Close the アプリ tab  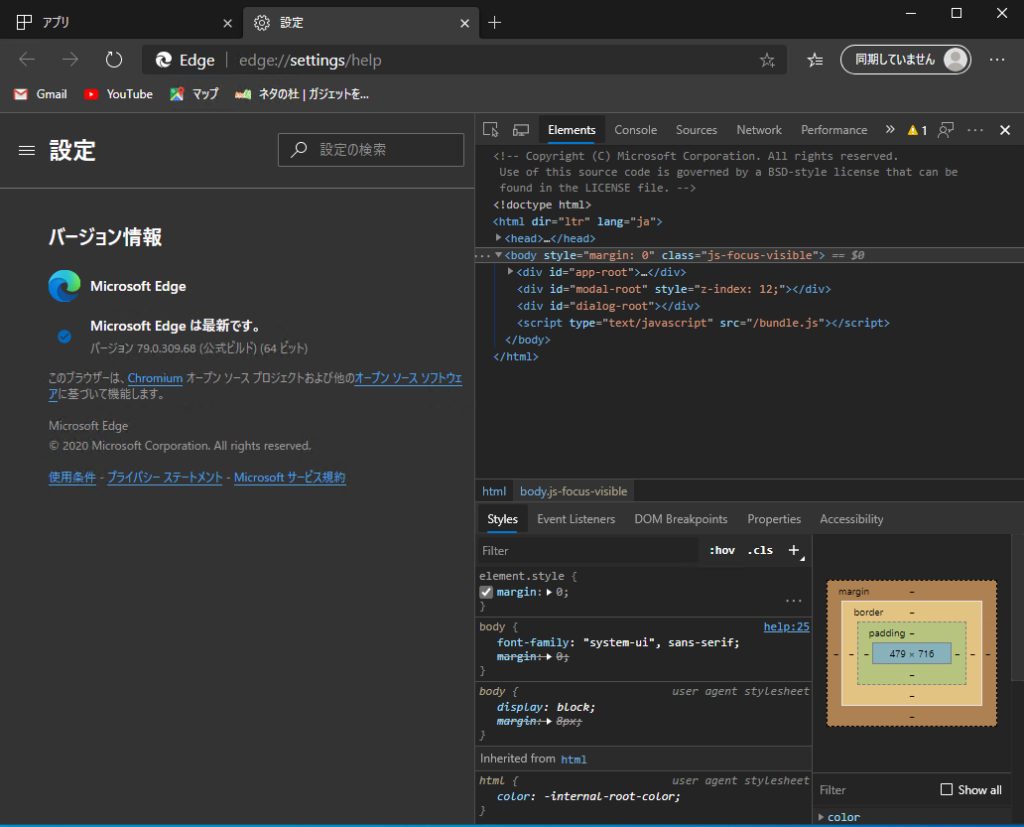227,24
